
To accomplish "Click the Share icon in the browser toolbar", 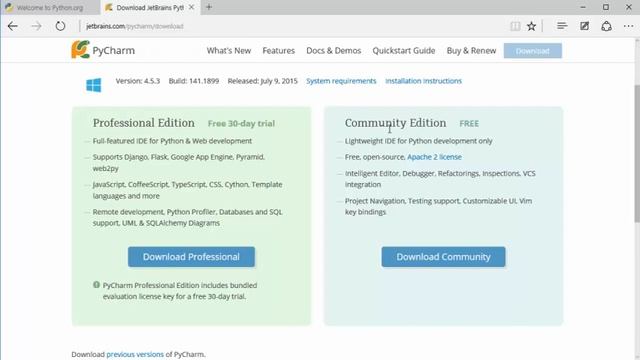I will point(607,26).
